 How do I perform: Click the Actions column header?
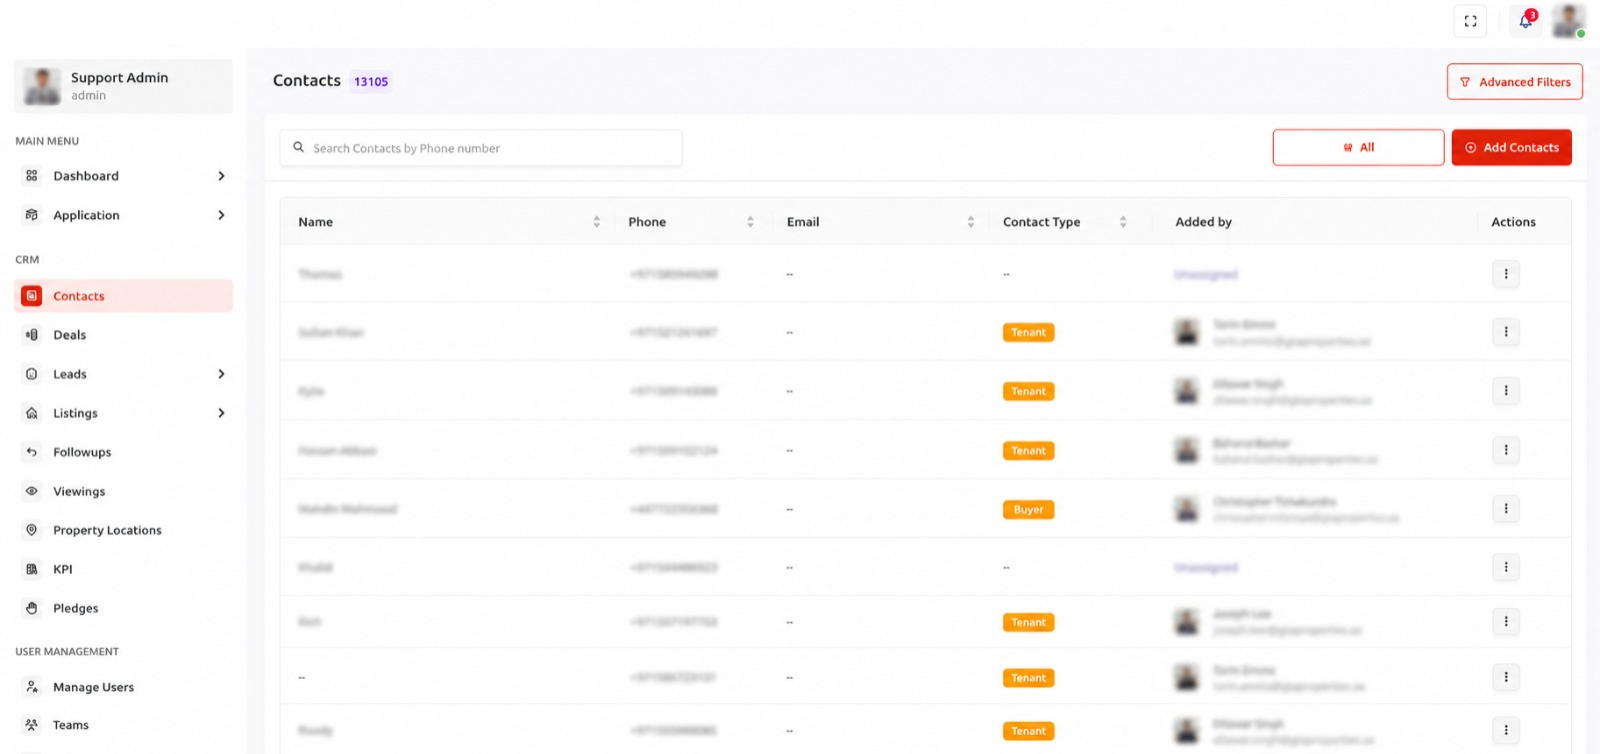(x=1513, y=222)
